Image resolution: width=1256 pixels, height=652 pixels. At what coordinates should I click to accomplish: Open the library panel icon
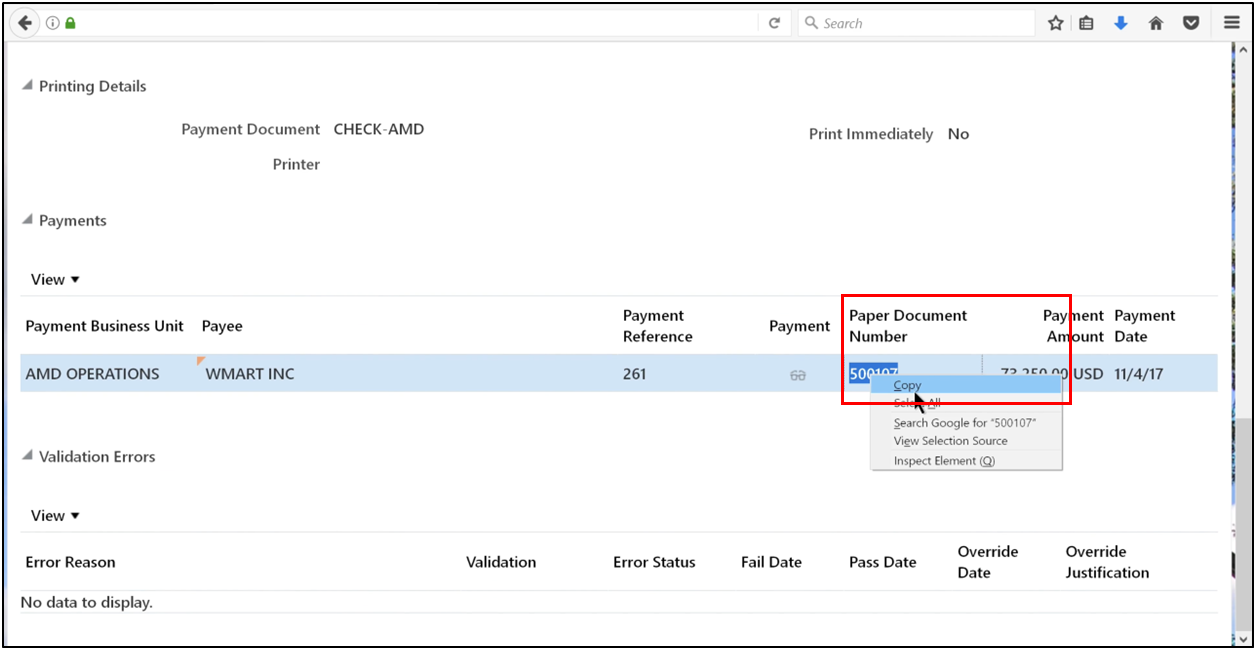pyautogui.click(x=1086, y=22)
